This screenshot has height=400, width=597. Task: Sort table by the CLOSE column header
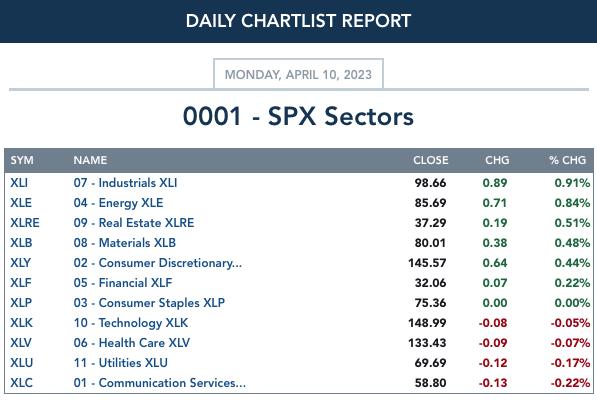(x=431, y=160)
